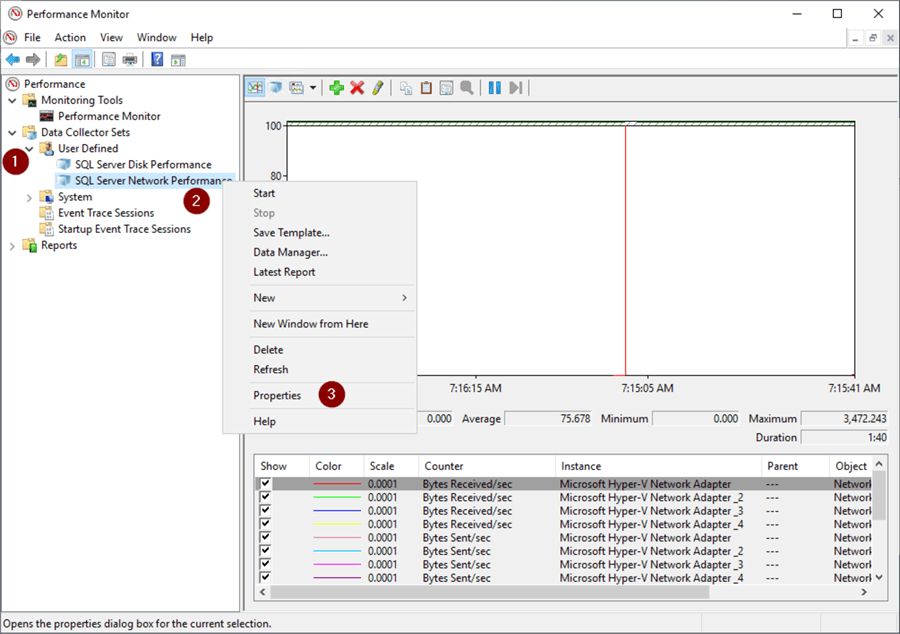
Task: Open graph Properties icon in graph toolbar
Action: 446,88
